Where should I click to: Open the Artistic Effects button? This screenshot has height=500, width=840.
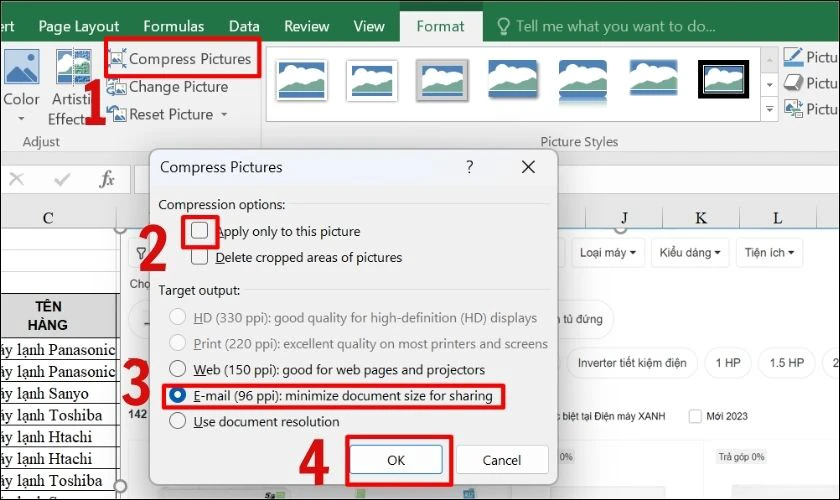73,86
